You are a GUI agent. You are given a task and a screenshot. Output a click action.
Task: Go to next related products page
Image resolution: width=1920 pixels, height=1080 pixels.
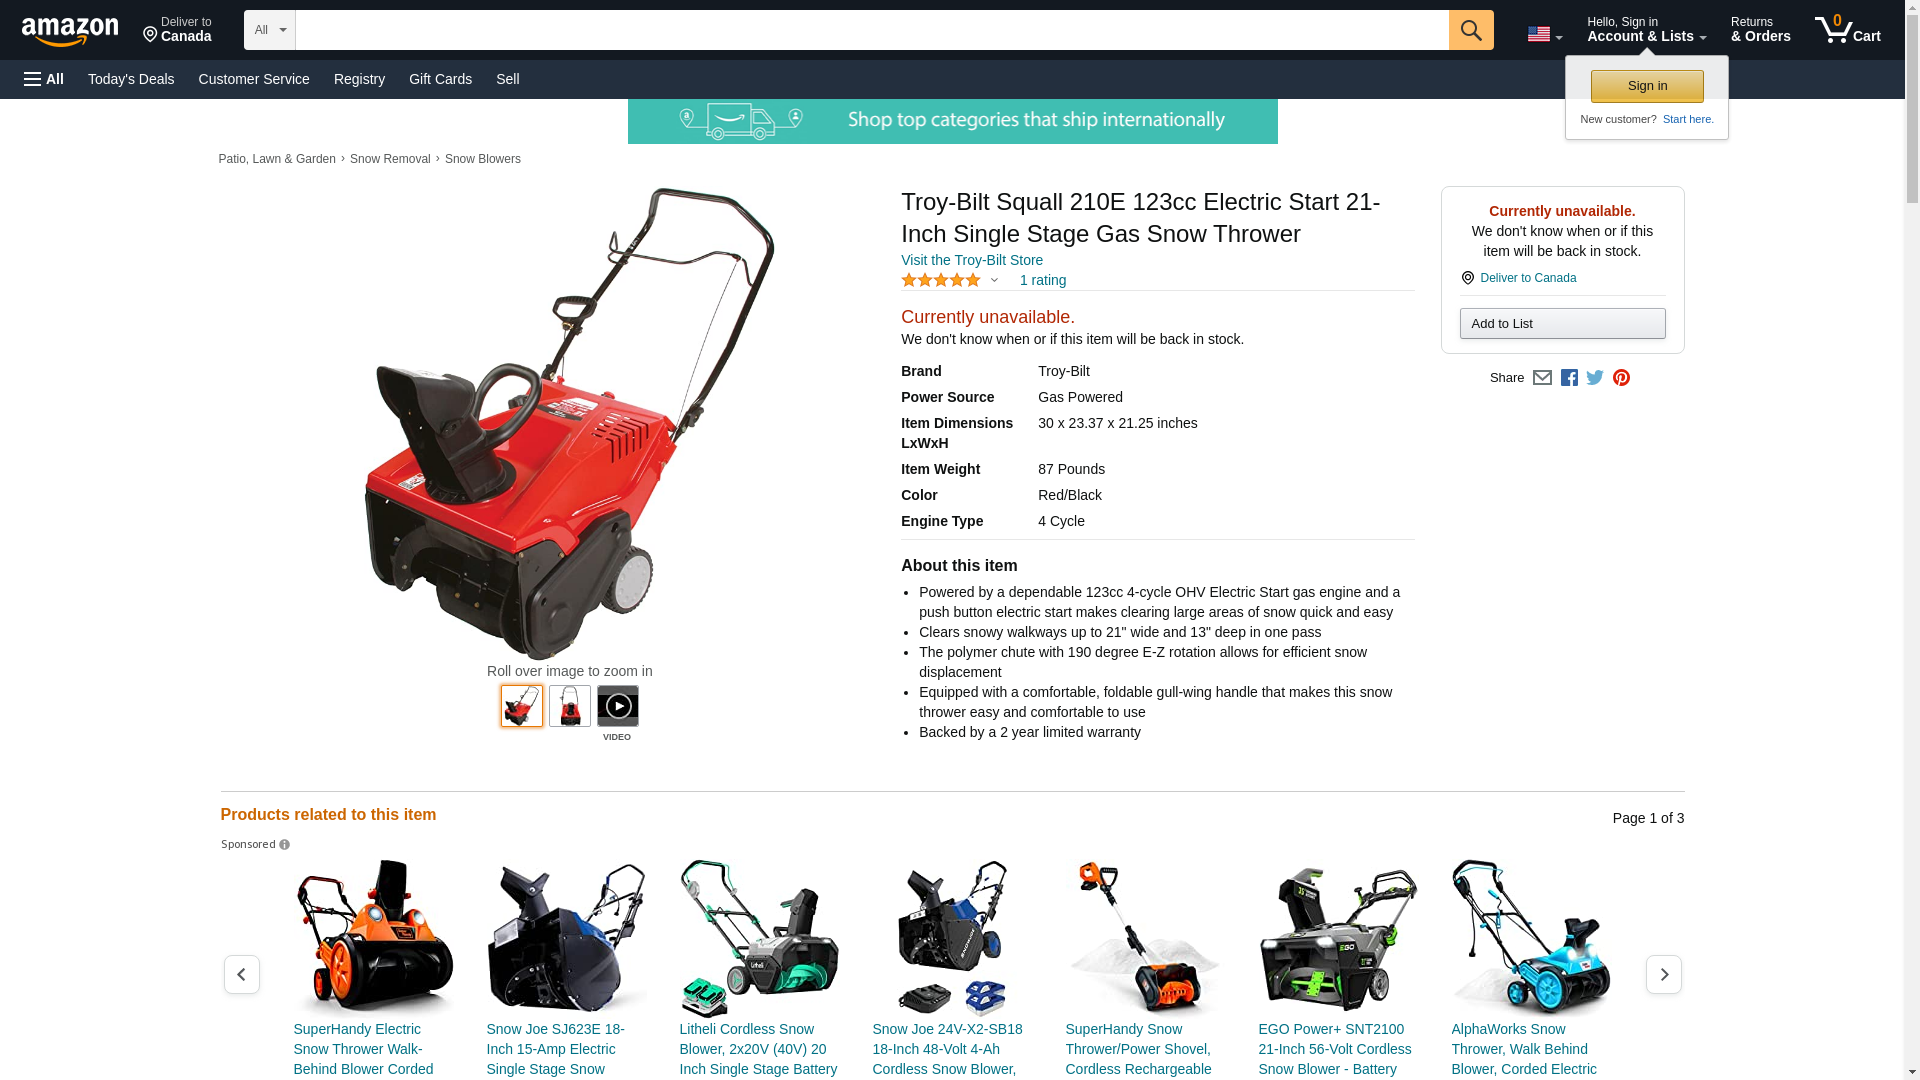pyautogui.click(x=1663, y=974)
